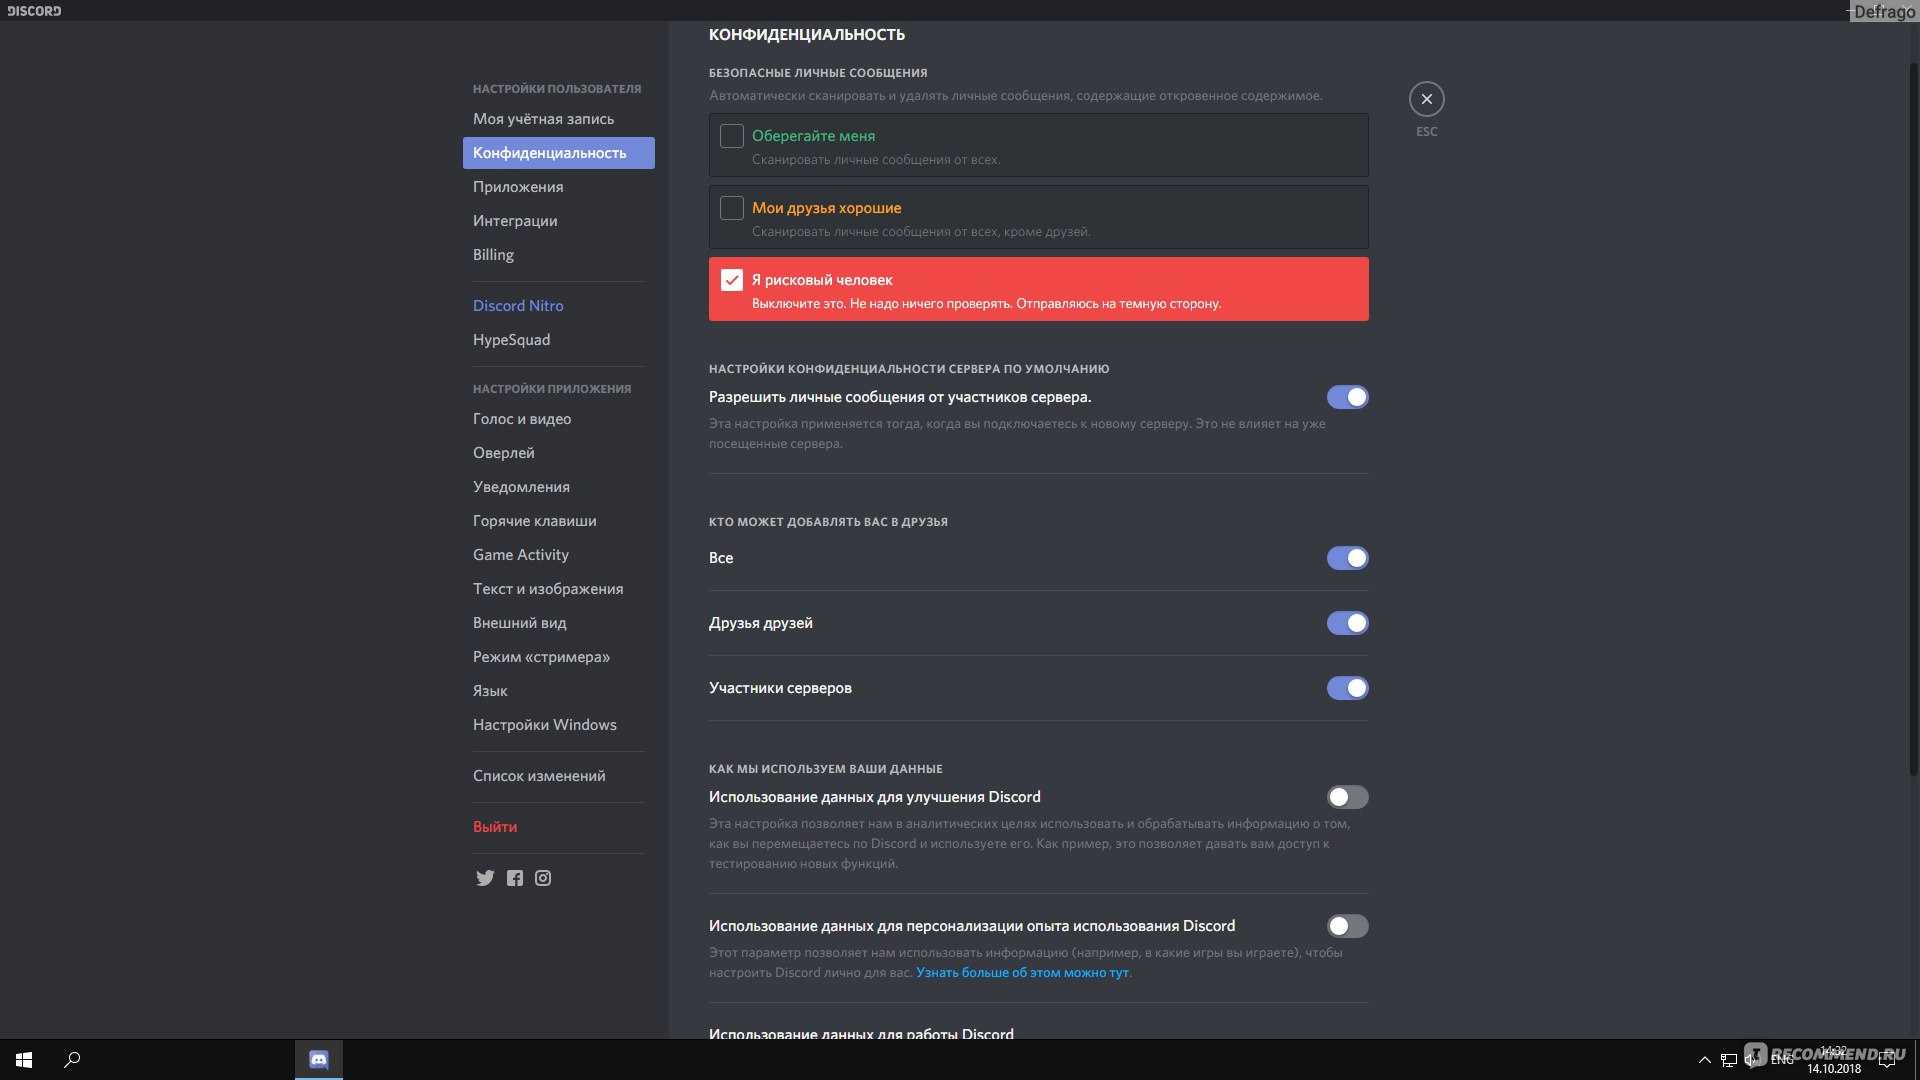The image size is (1920, 1080).
Task: Select Конфиденциальность menu item
Action: click(x=558, y=153)
